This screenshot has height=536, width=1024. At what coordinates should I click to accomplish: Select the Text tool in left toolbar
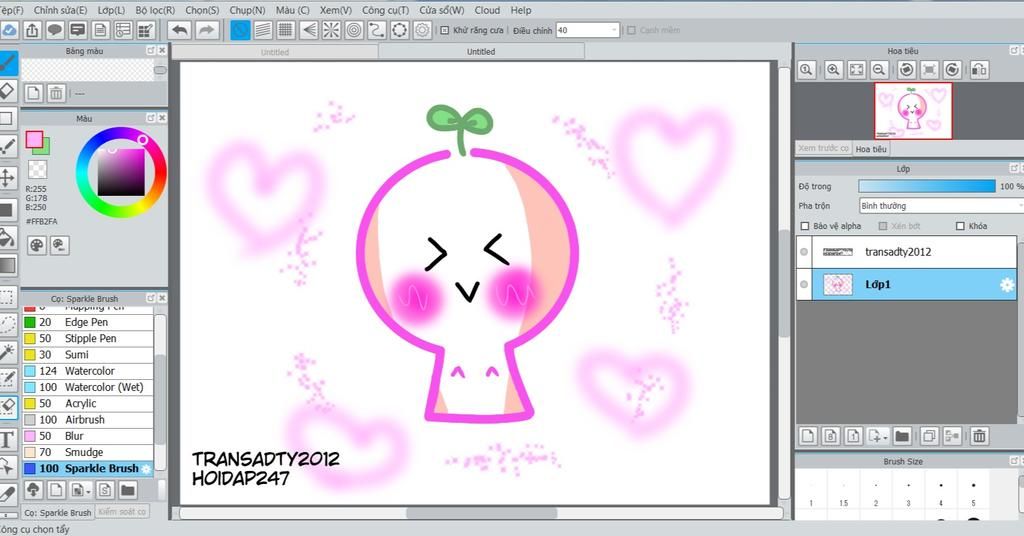[x=8, y=439]
